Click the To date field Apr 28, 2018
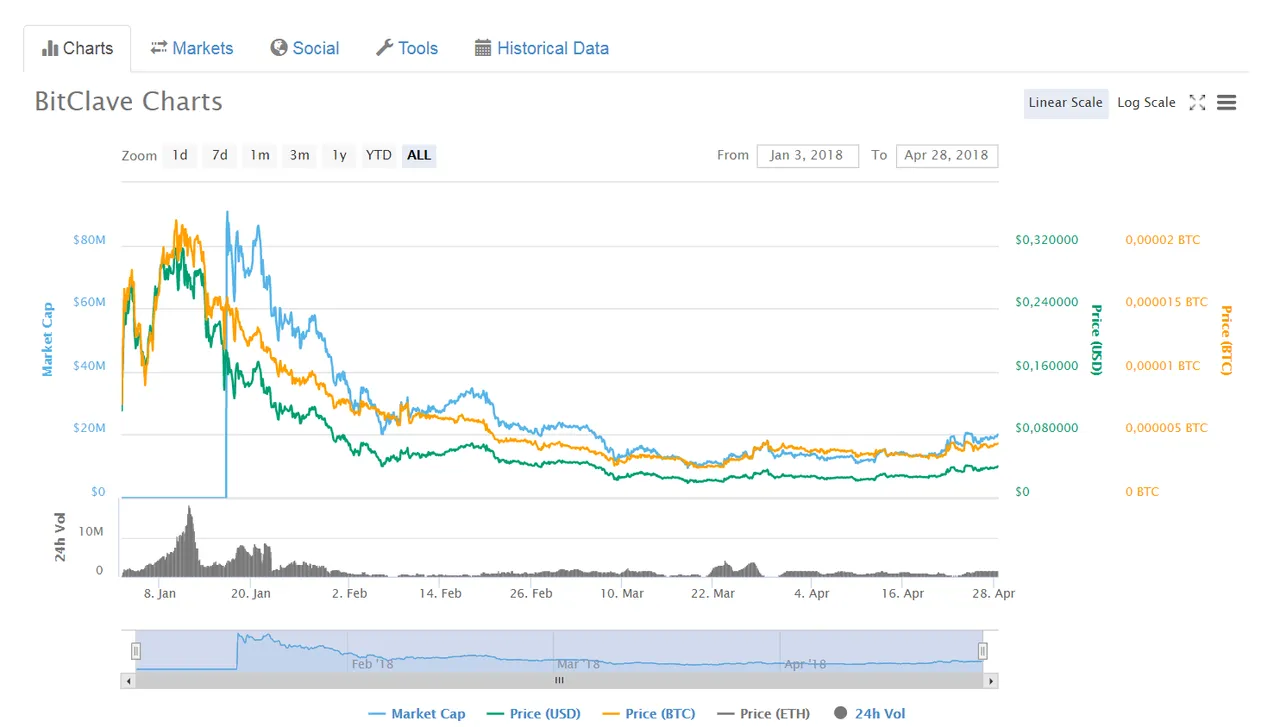Screen dimensions: 1280x727 [x=946, y=155]
